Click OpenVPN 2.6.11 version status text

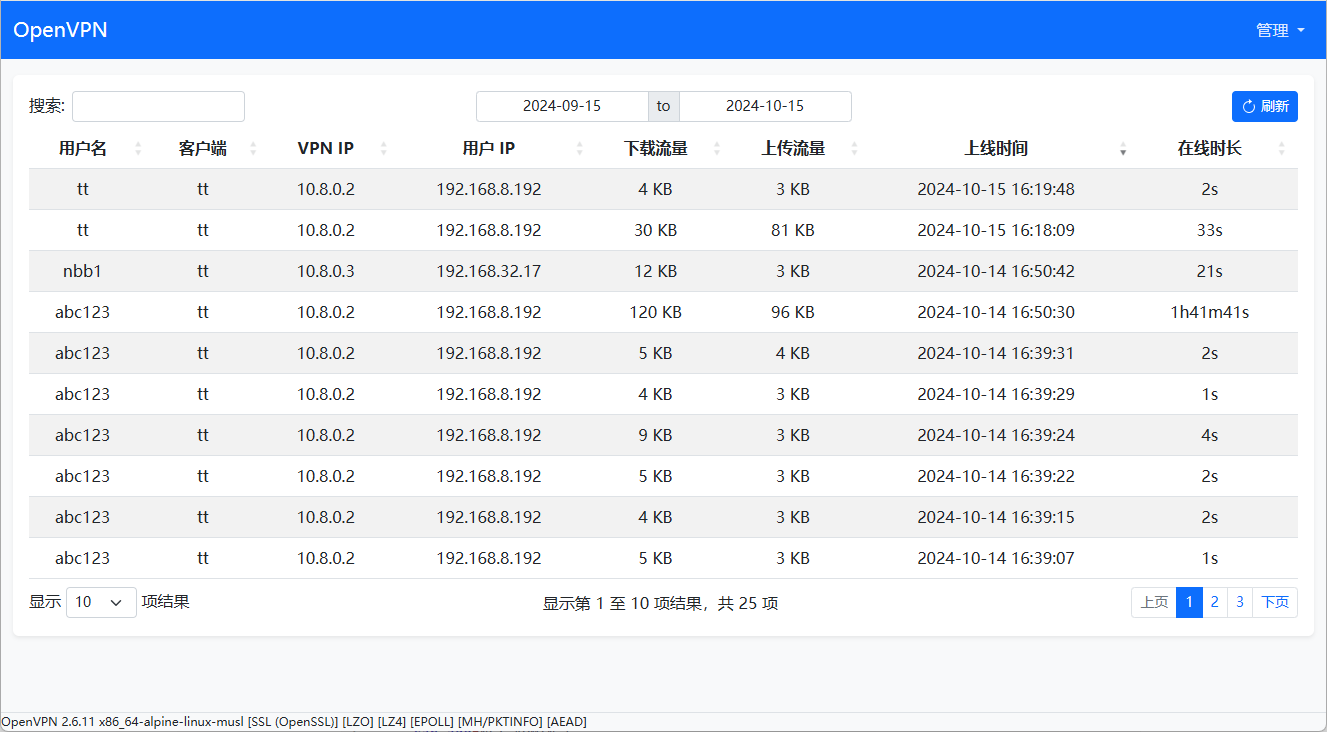294,722
